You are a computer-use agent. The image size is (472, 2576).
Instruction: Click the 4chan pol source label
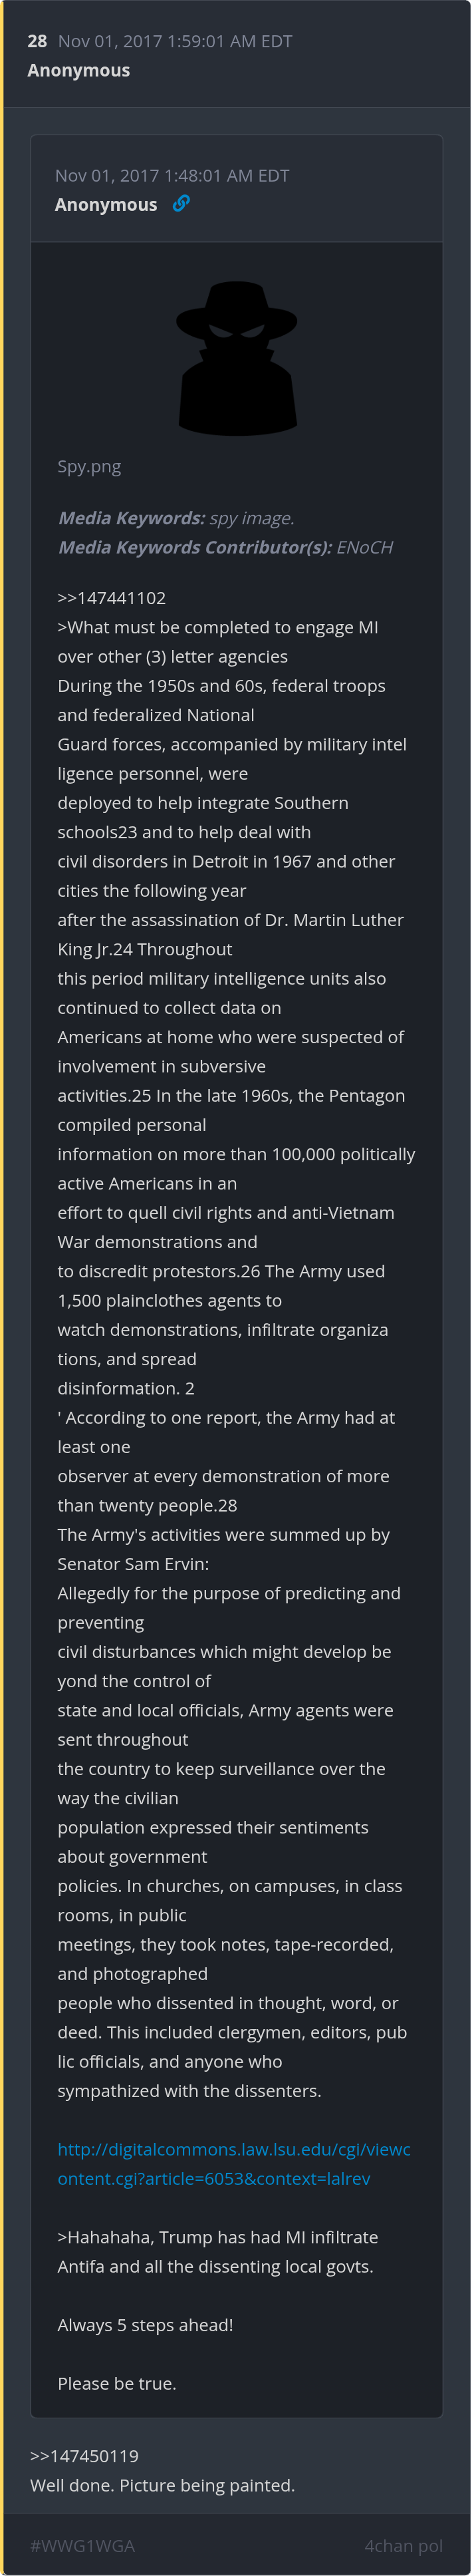(x=403, y=2545)
